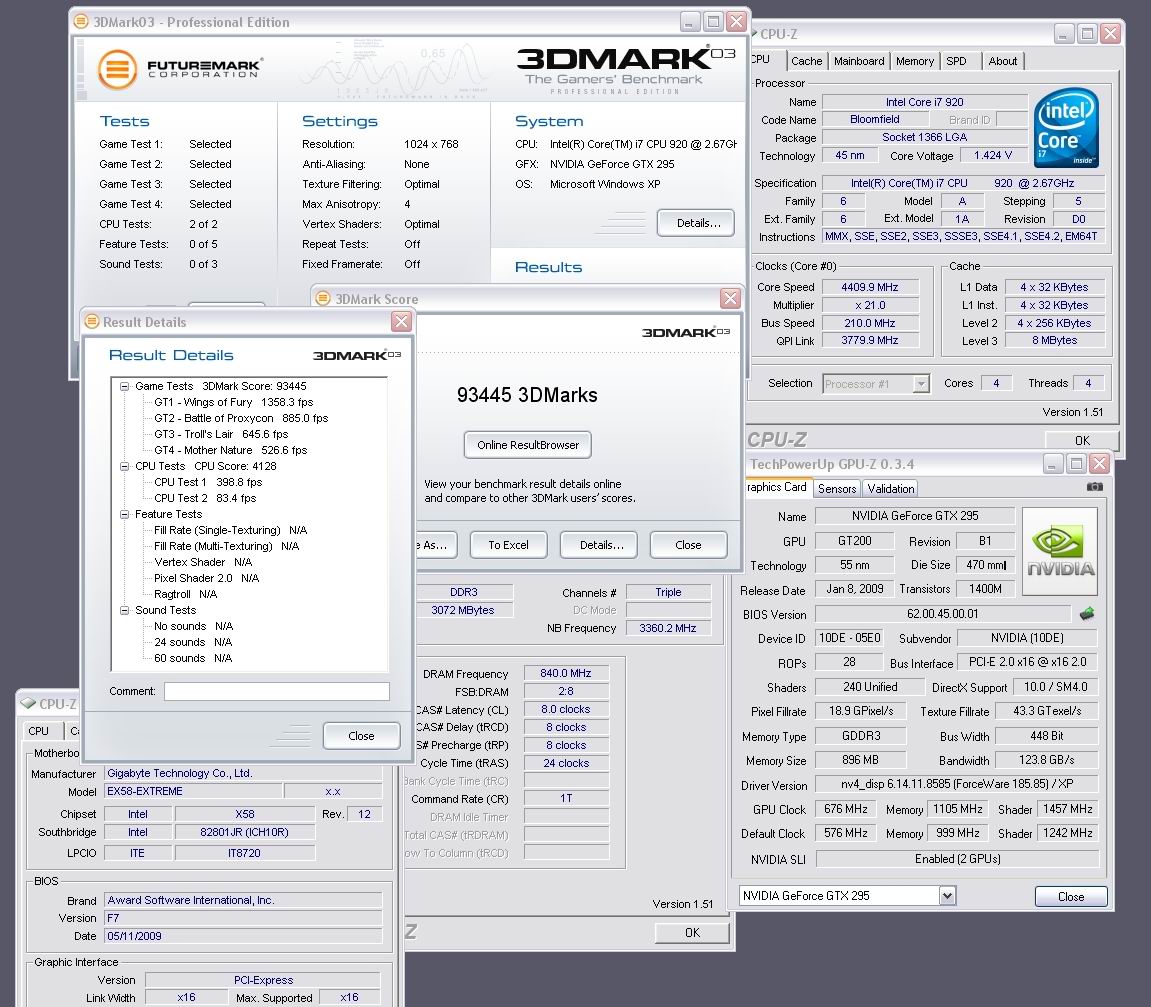Click Close in the 3DMark Score dialog
Screen dimensions: 1151x1007
point(689,545)
